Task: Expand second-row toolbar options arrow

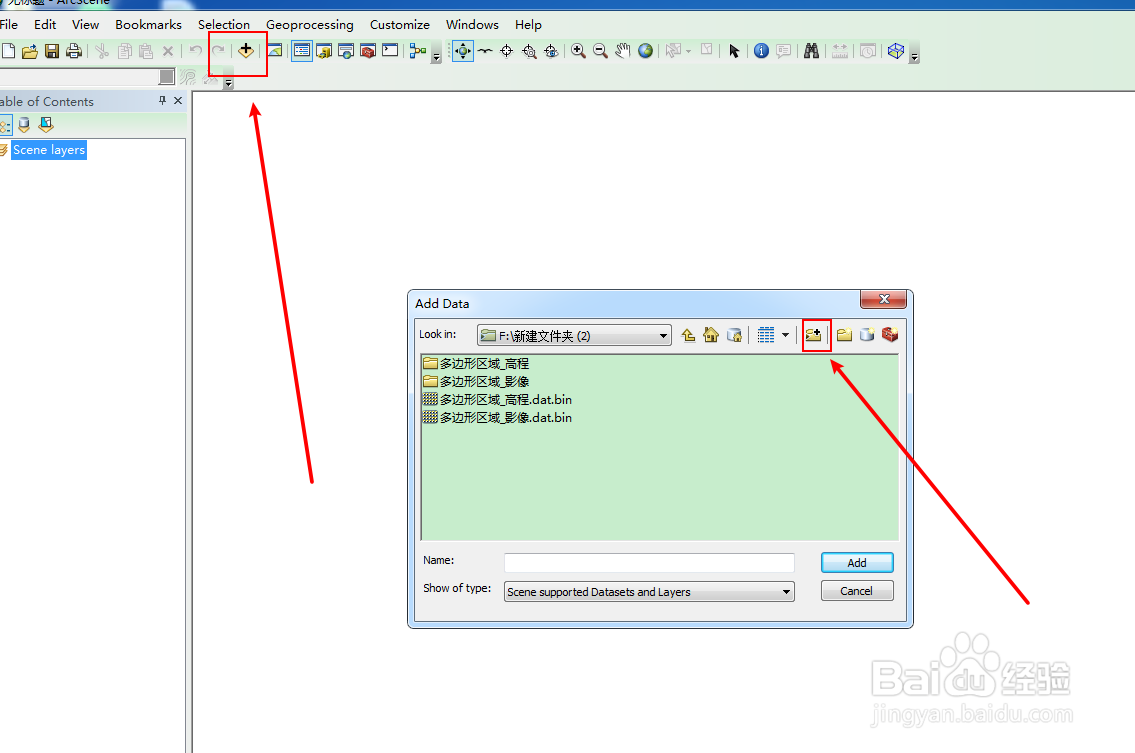Action: point(229,83)
